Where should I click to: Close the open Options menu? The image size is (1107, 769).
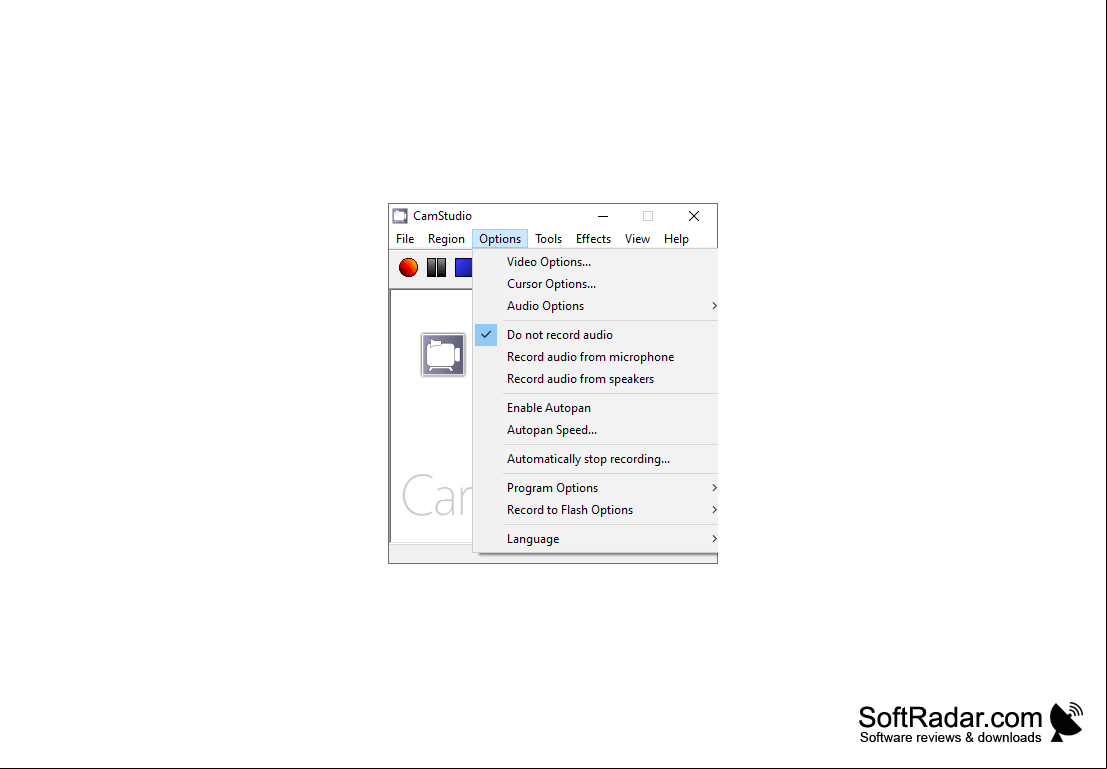tap(500, 239)
